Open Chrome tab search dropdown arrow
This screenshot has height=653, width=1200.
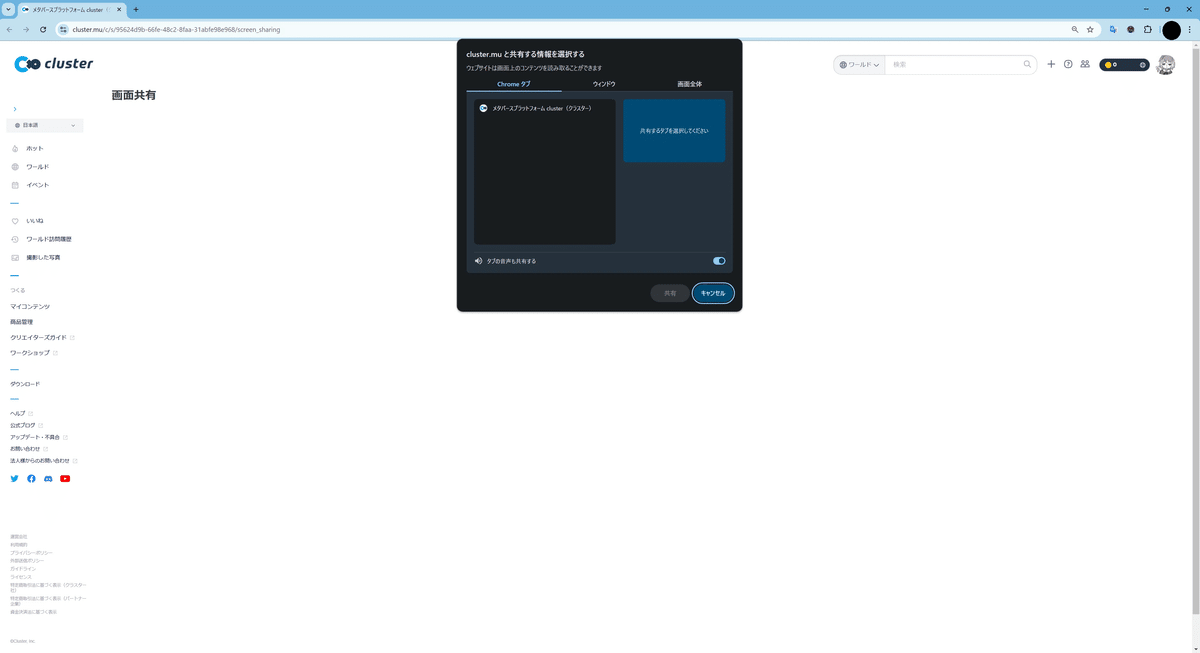click(8, 9)
